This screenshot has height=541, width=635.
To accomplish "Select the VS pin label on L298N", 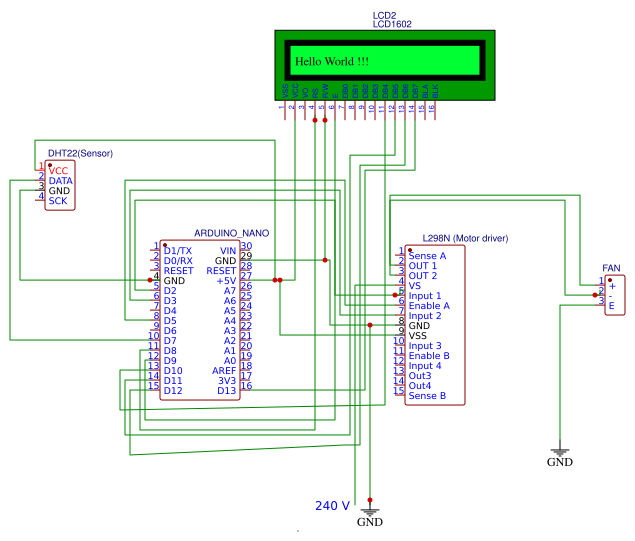I will pyautogui.click(x=415, y=286).
